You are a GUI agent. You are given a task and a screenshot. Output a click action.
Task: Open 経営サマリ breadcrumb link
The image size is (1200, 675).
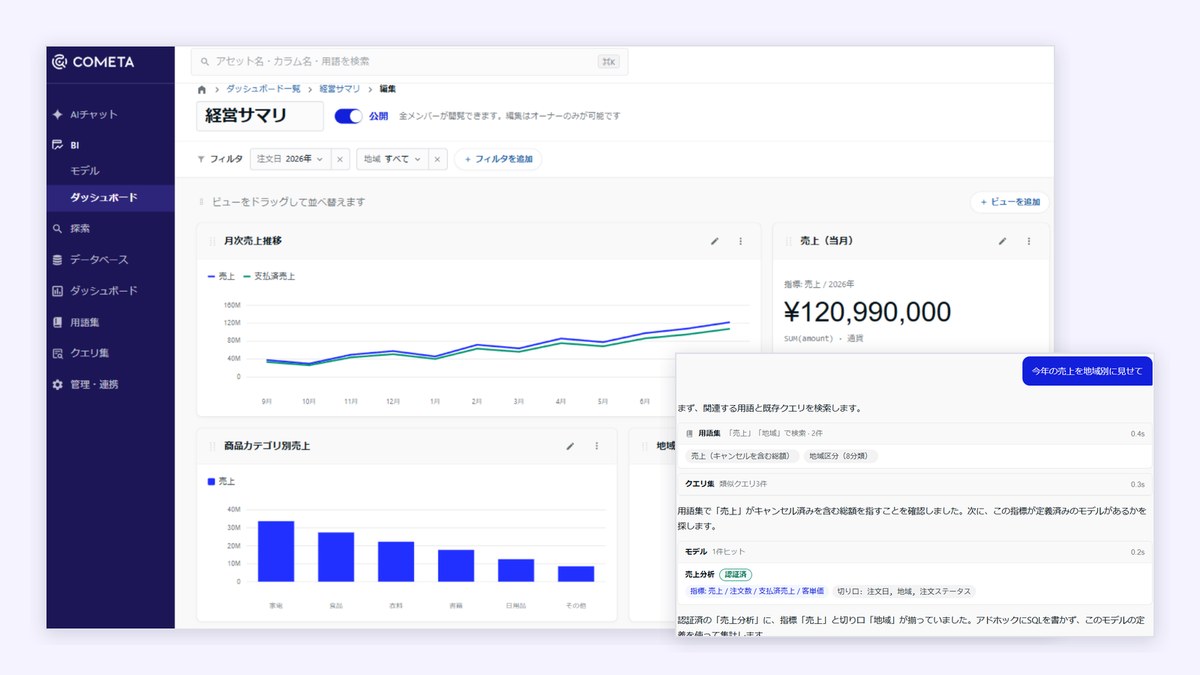coord(340,89)
